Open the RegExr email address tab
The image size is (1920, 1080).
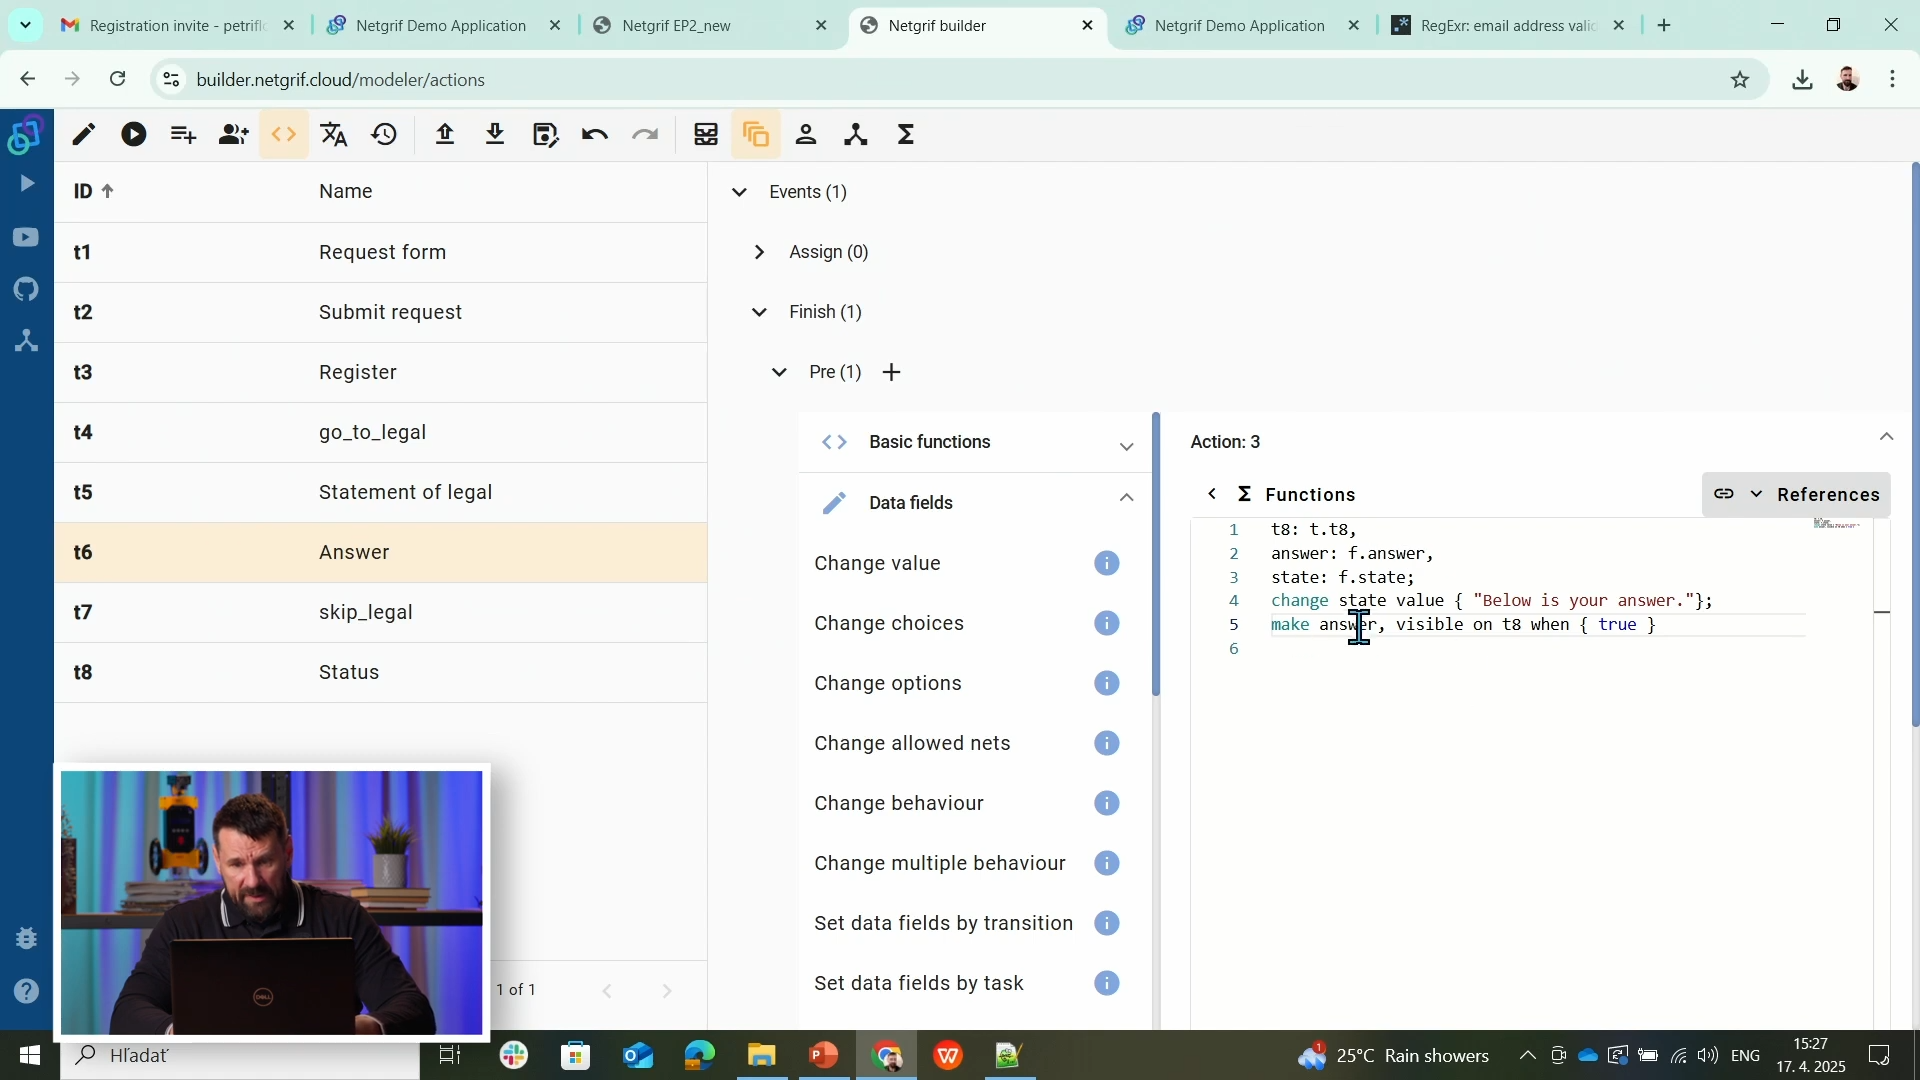1500,25
